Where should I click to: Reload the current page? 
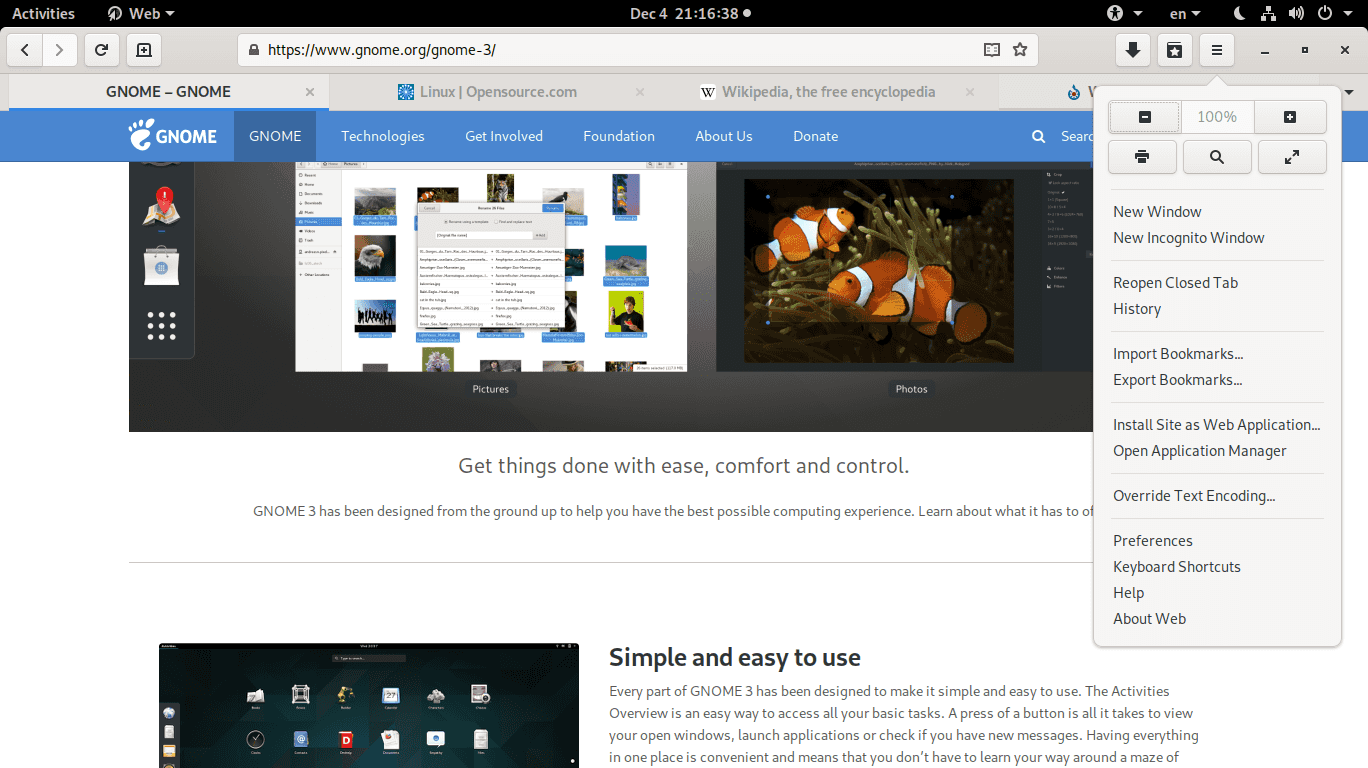point(101,50)
